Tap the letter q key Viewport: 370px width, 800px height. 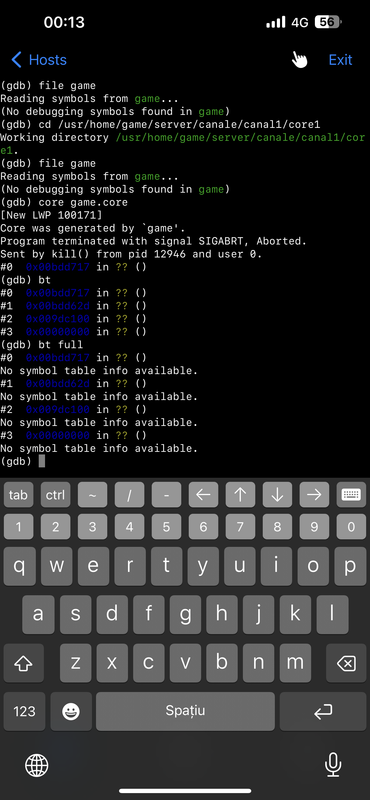[19, 566]
